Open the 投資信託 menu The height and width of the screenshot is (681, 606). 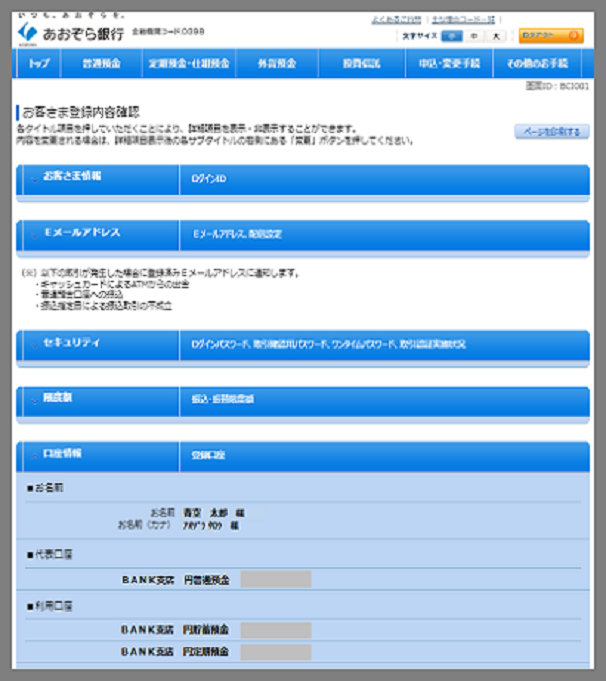coord(361,63)
